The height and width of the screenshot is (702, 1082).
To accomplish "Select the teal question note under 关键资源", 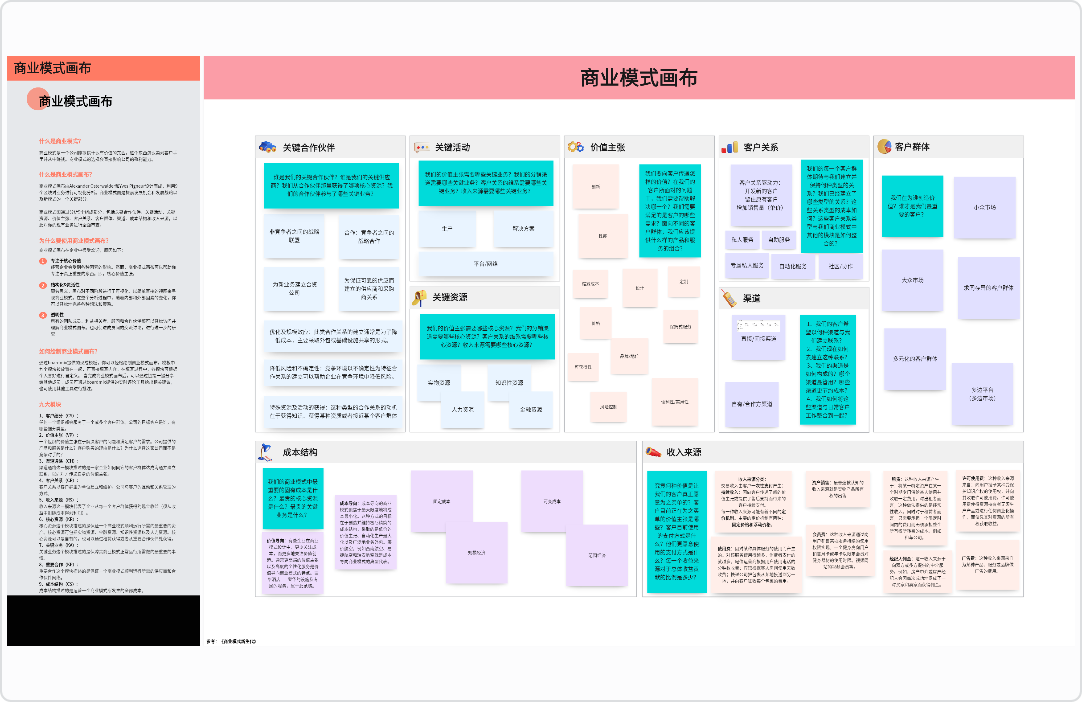I will tap(487, 336).
